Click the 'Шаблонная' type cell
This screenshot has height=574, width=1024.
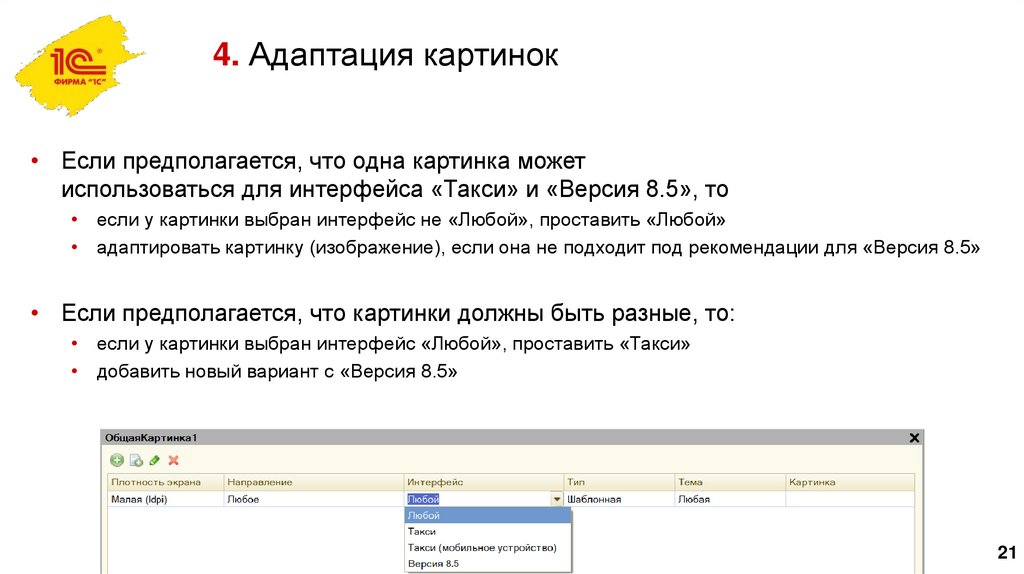point(618,500)
